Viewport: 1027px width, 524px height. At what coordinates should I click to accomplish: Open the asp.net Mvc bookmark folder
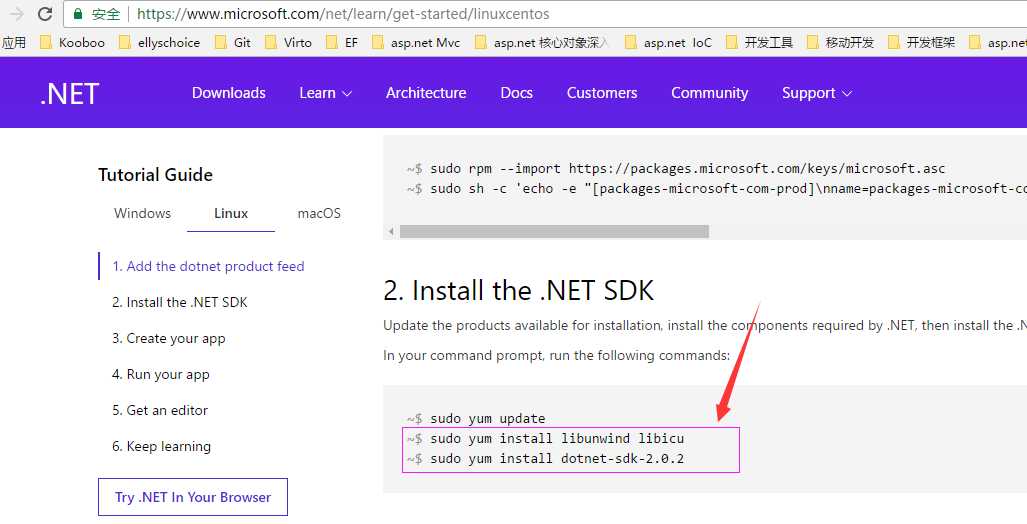click(416, 43)
